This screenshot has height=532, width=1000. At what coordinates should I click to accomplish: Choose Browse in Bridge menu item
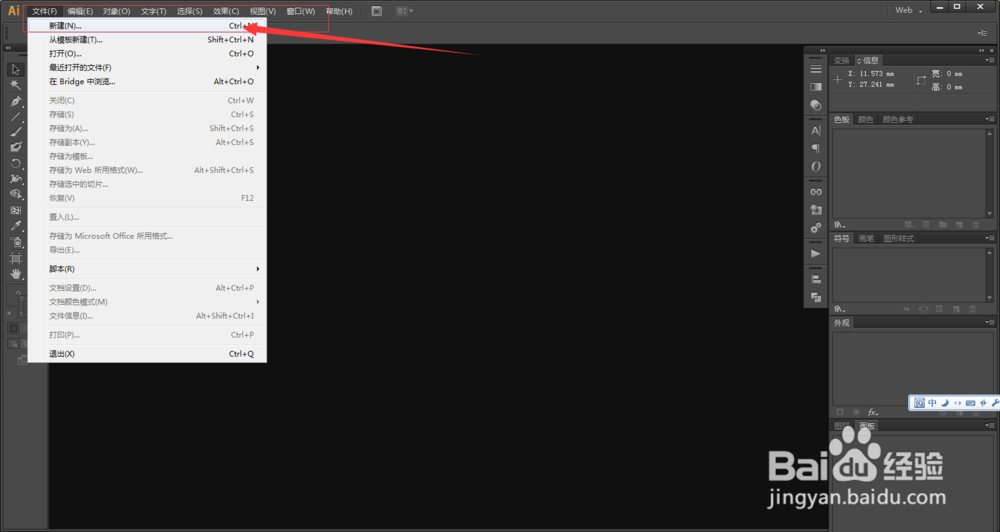(147, 82)
